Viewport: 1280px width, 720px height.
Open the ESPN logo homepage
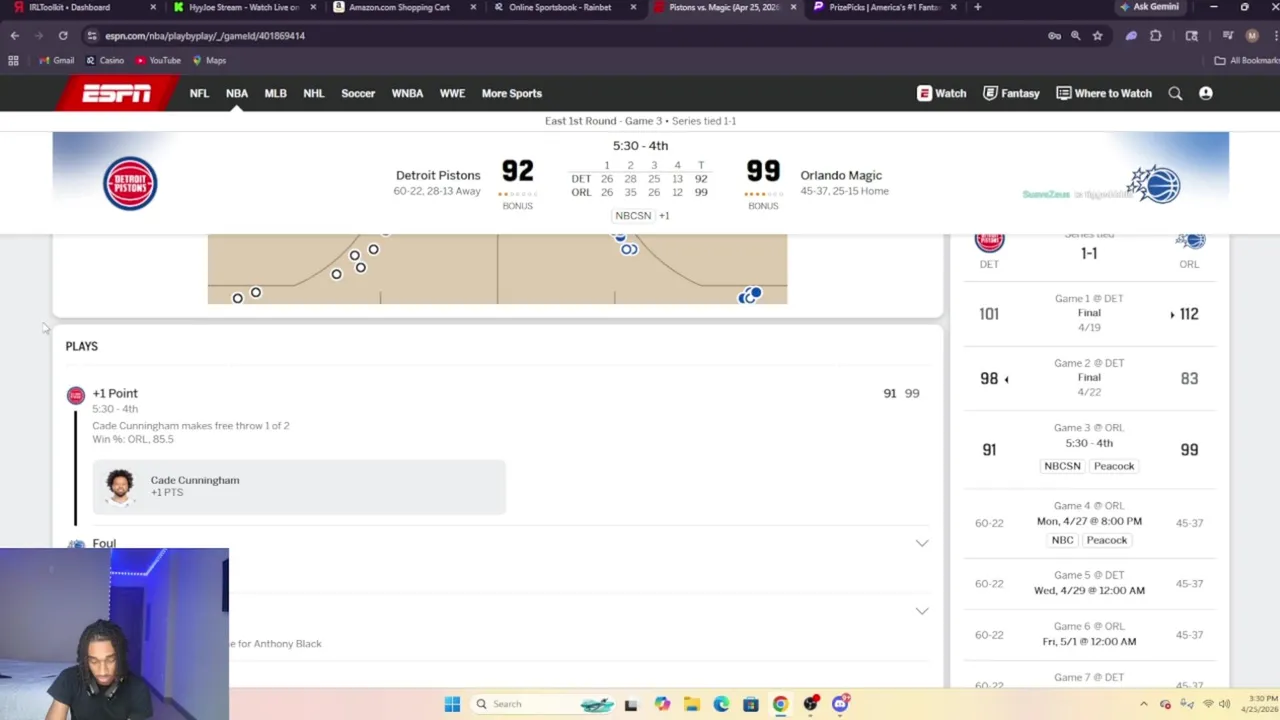click(x=116, y=93)
